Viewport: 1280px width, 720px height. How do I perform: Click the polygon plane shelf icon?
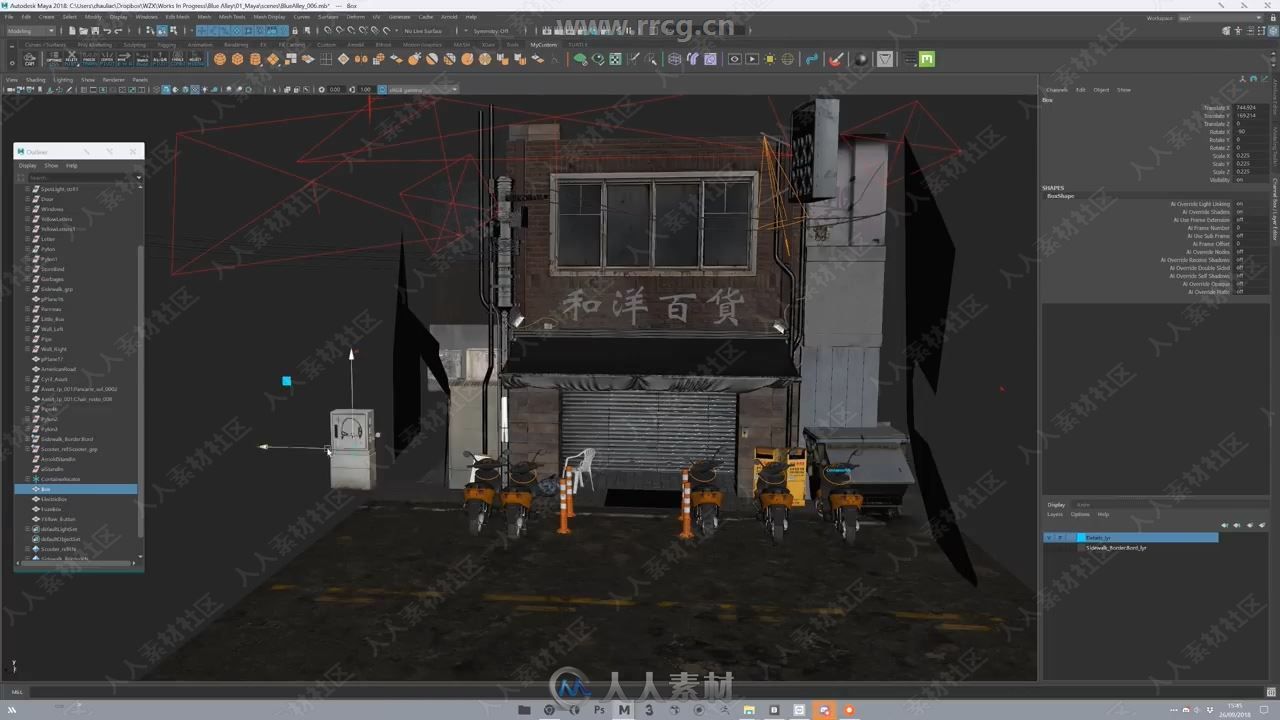(272, 59)
